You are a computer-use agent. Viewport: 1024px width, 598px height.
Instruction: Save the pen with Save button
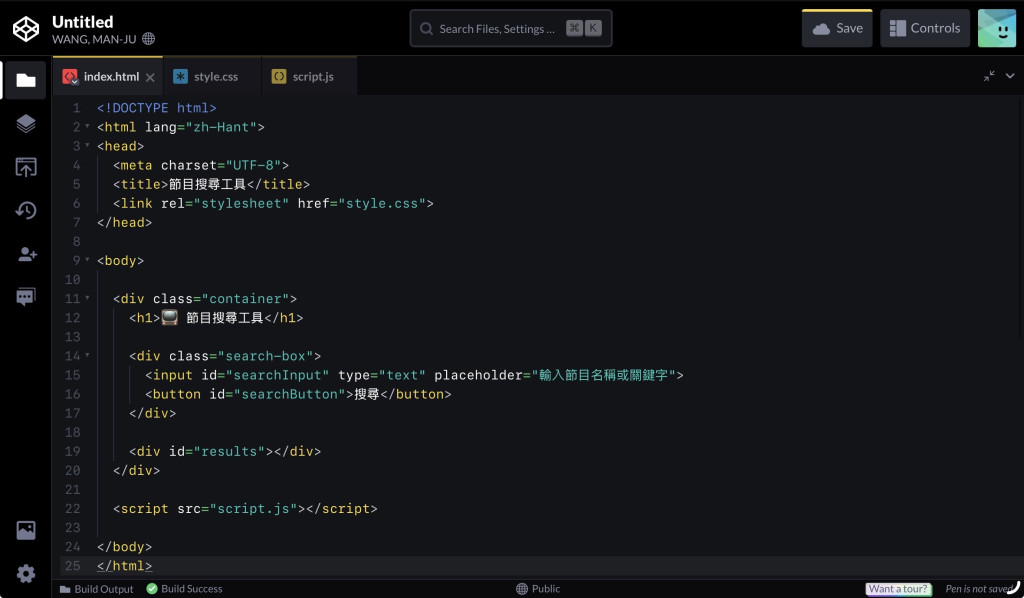pos(837,28)
